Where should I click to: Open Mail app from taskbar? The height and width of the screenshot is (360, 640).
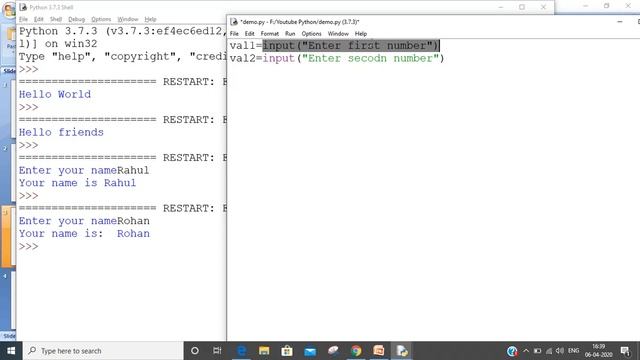pos(310,351)
